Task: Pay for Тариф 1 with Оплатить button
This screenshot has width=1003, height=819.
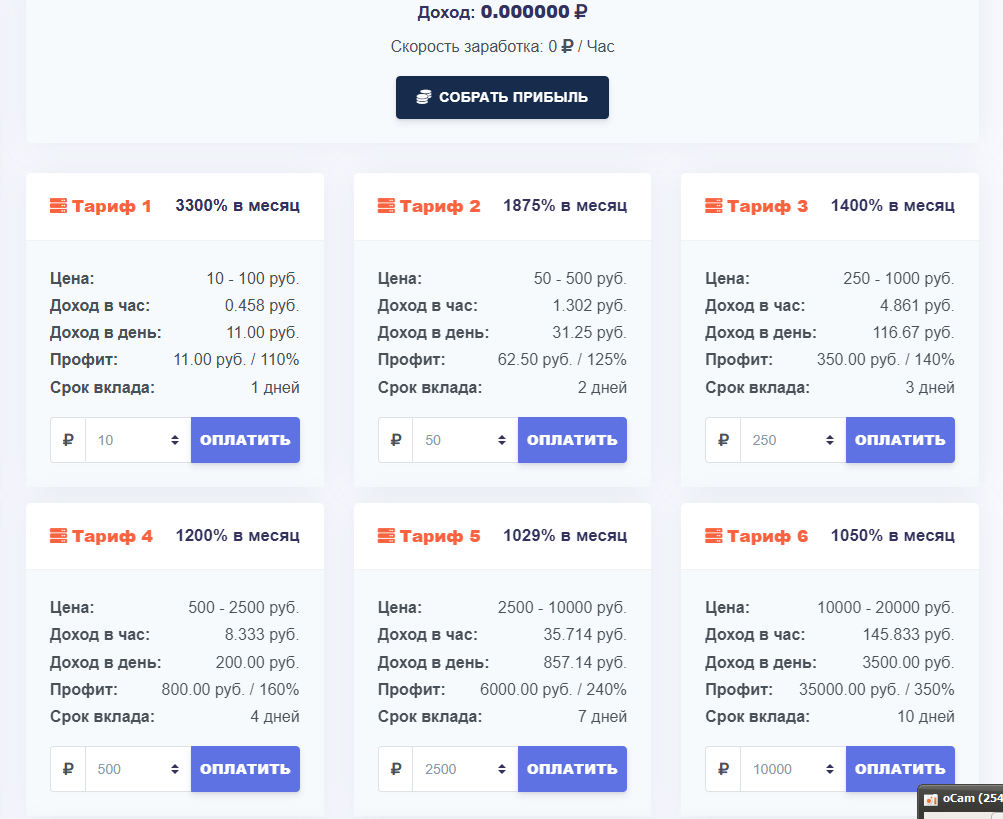Action: [246, 440]
